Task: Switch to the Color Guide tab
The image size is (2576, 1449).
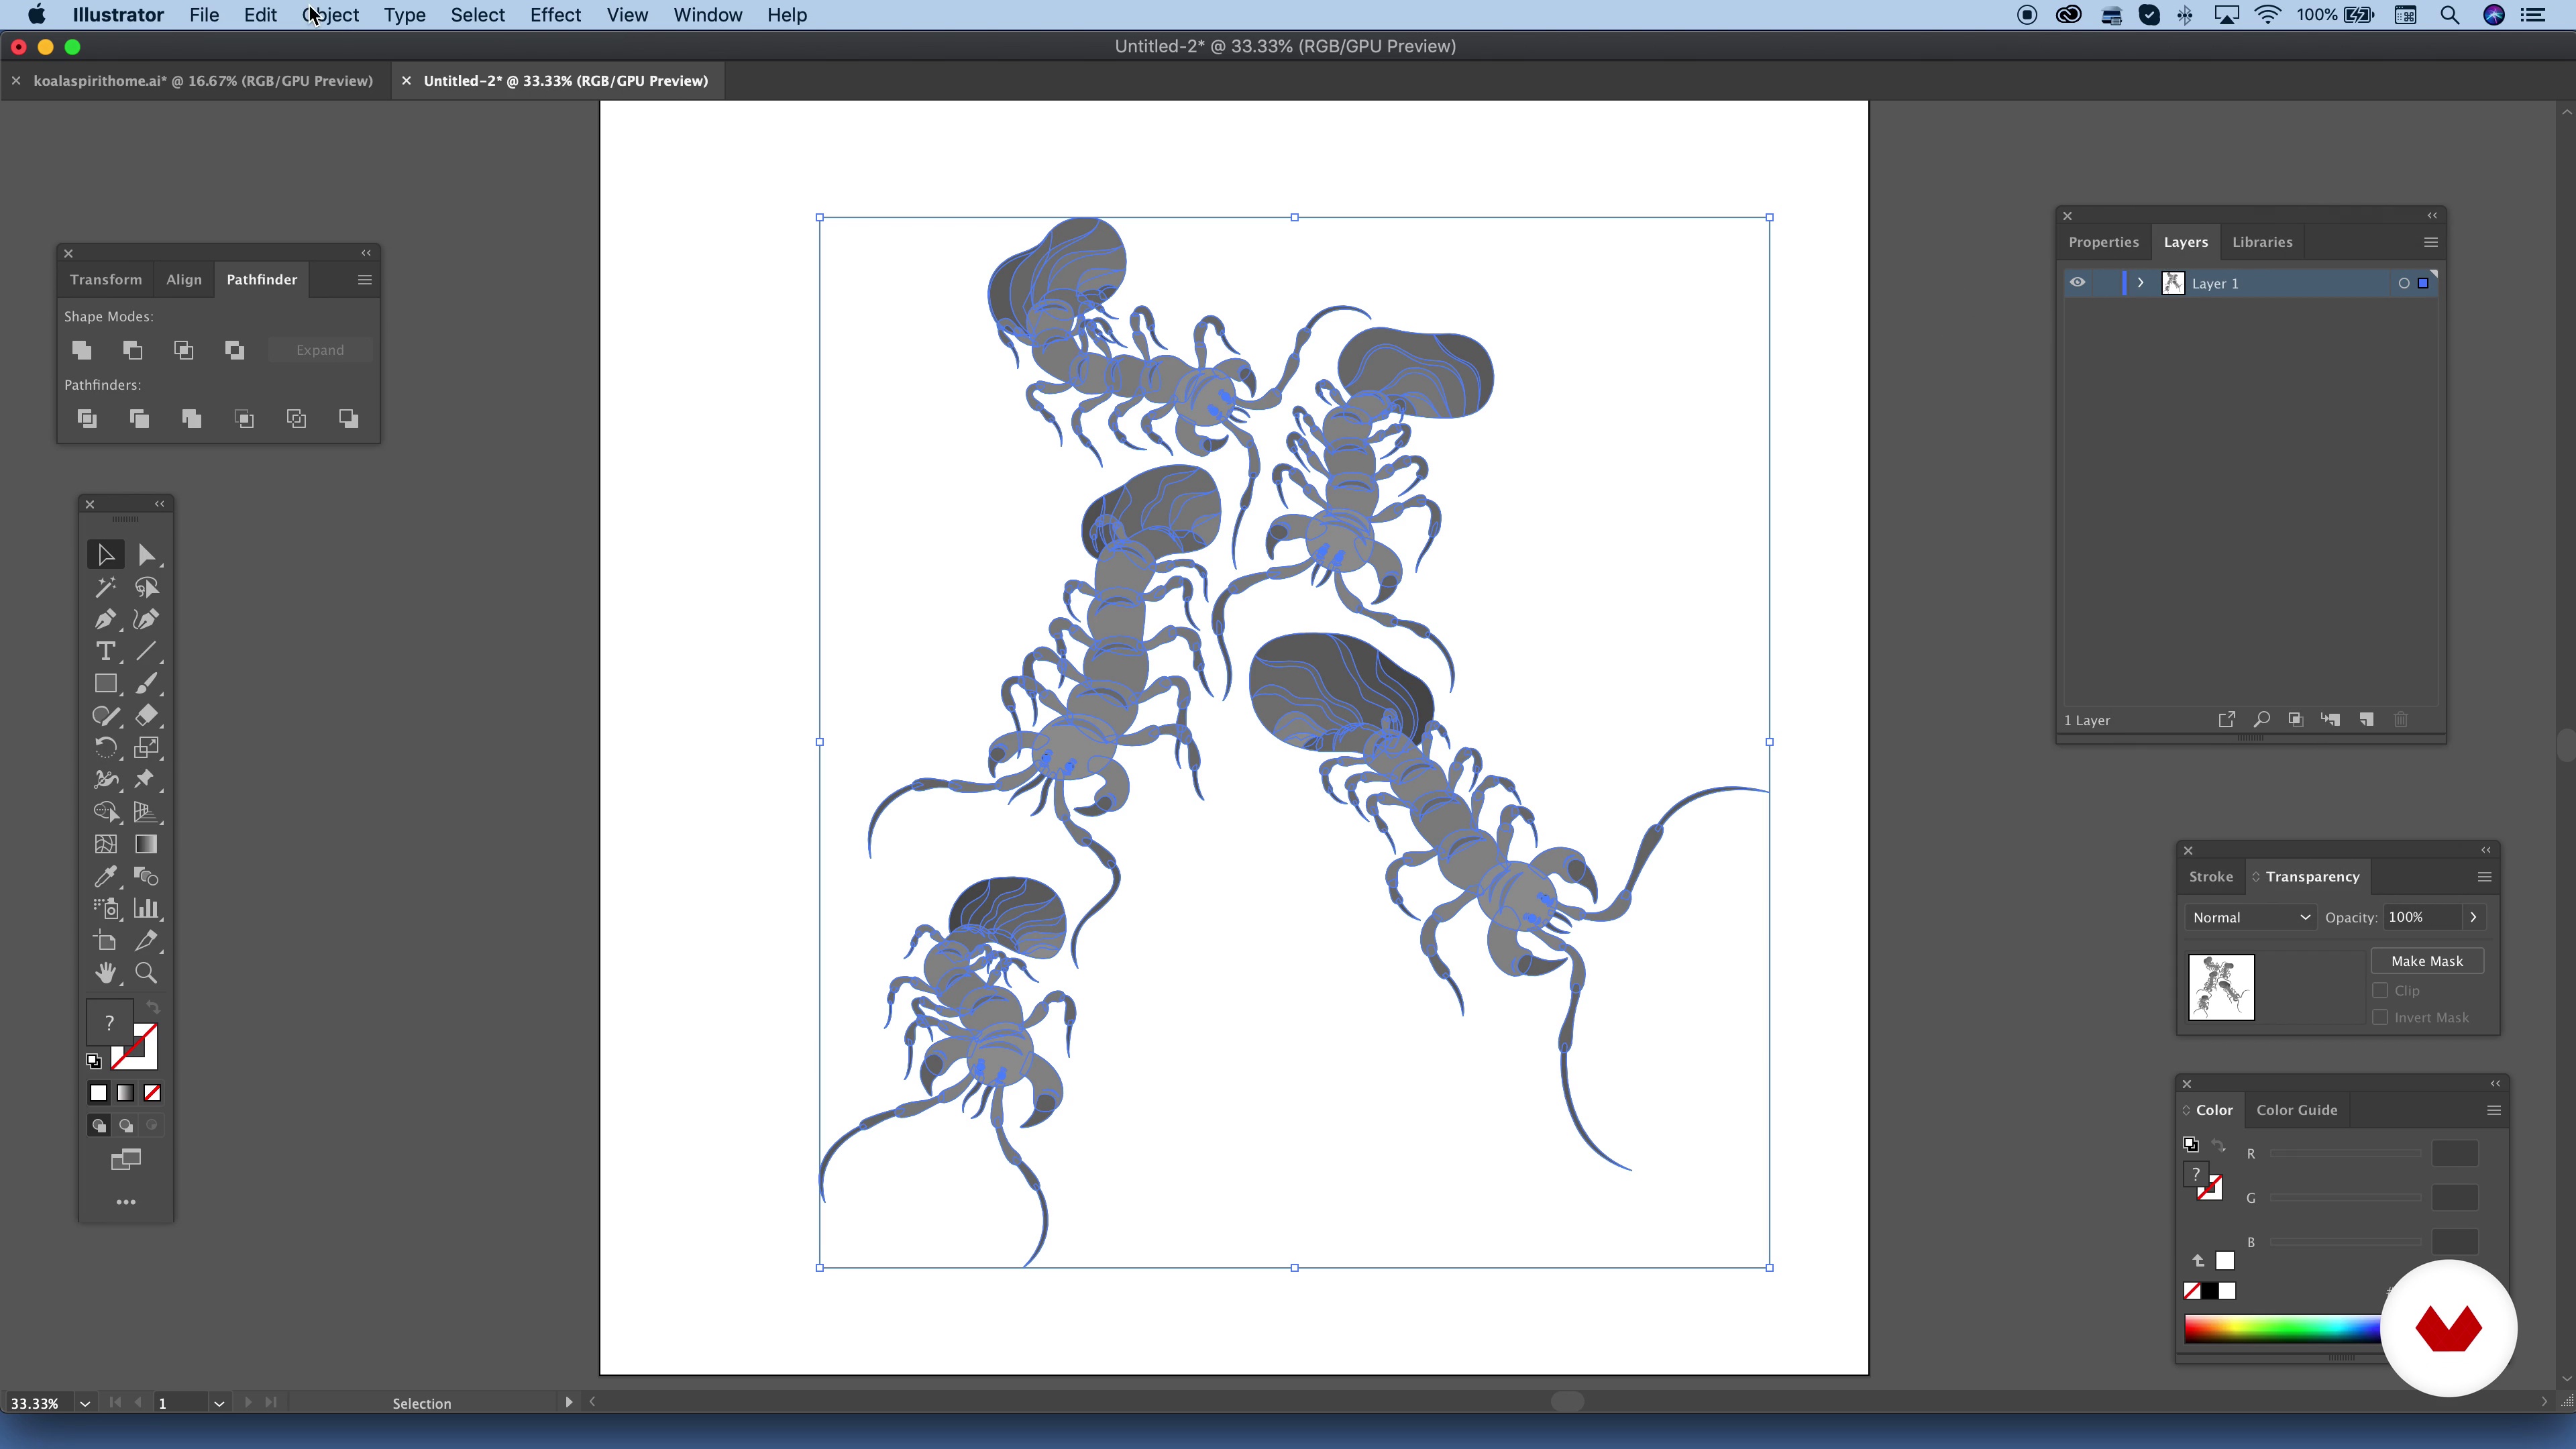Action: click(2297, 1110)
